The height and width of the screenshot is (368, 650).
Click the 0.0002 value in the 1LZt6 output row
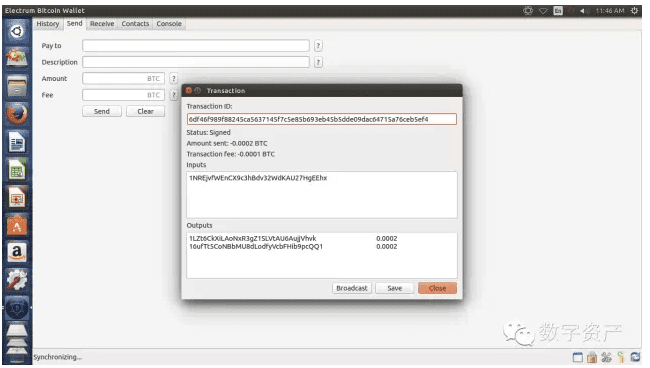click(386, 238)
